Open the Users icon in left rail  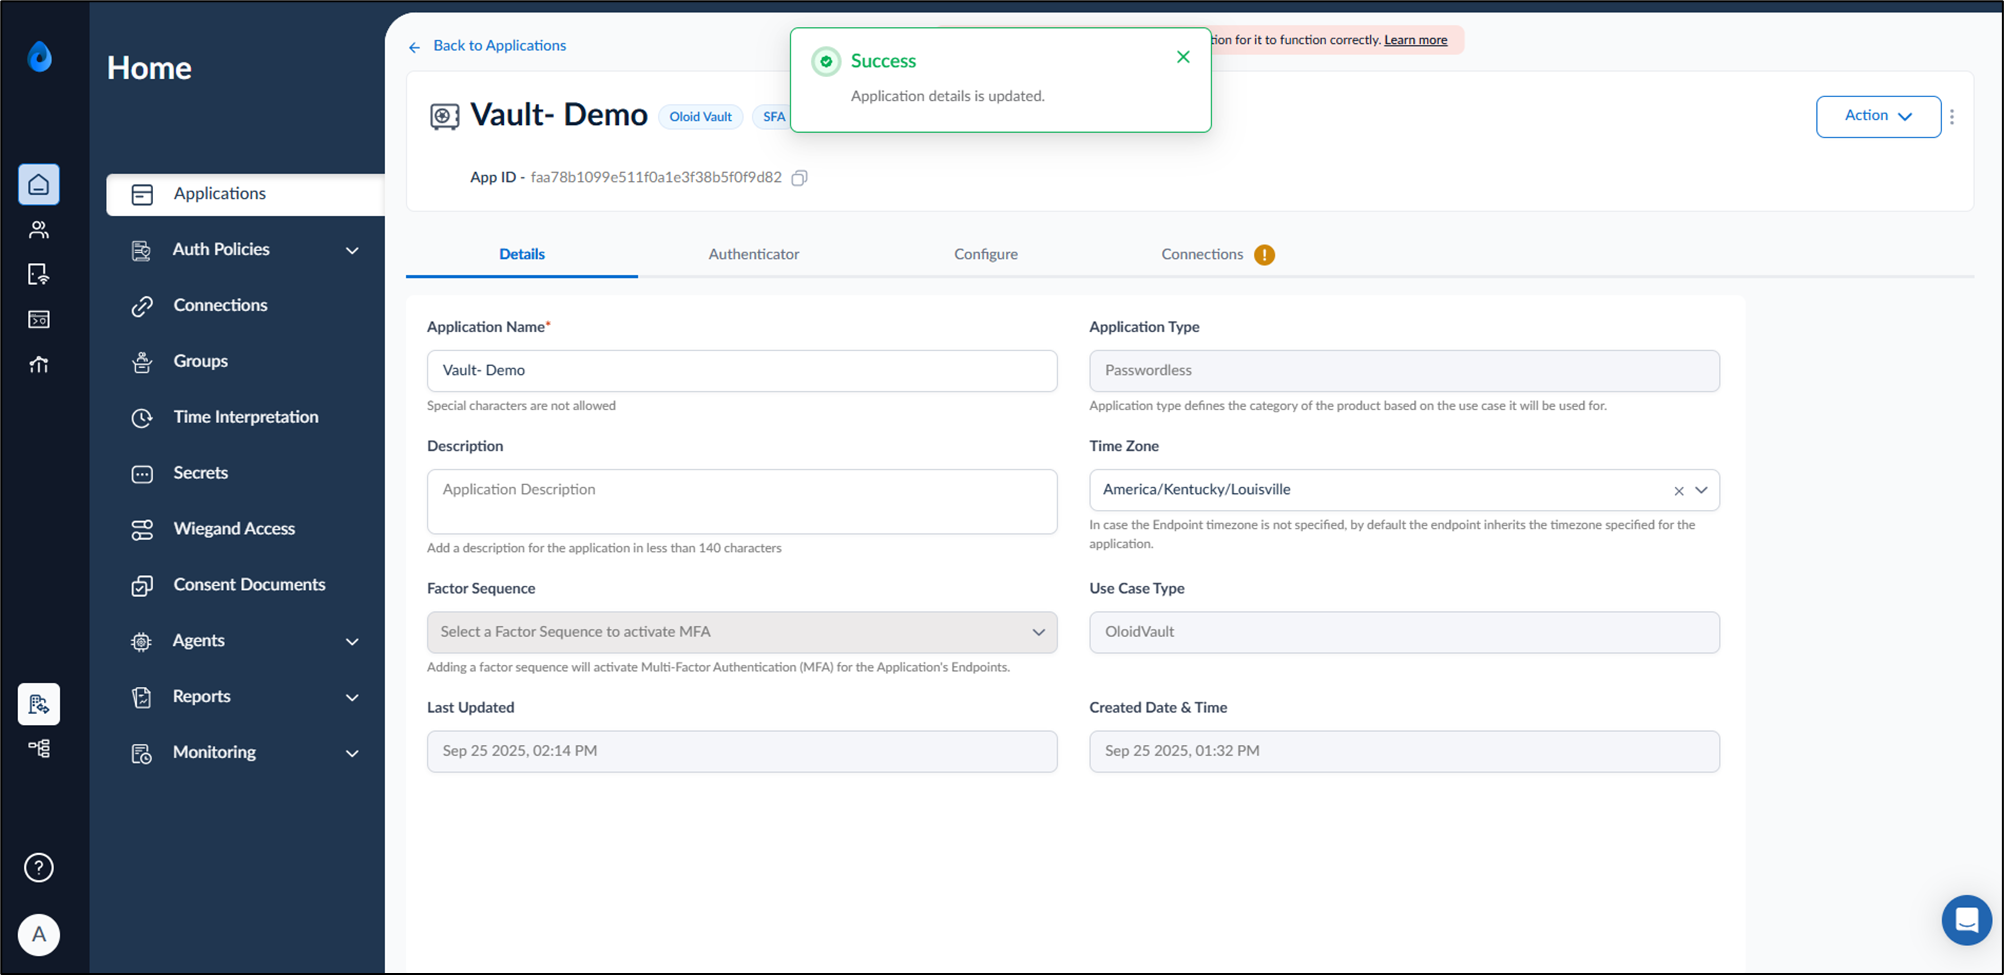(39, 230)
